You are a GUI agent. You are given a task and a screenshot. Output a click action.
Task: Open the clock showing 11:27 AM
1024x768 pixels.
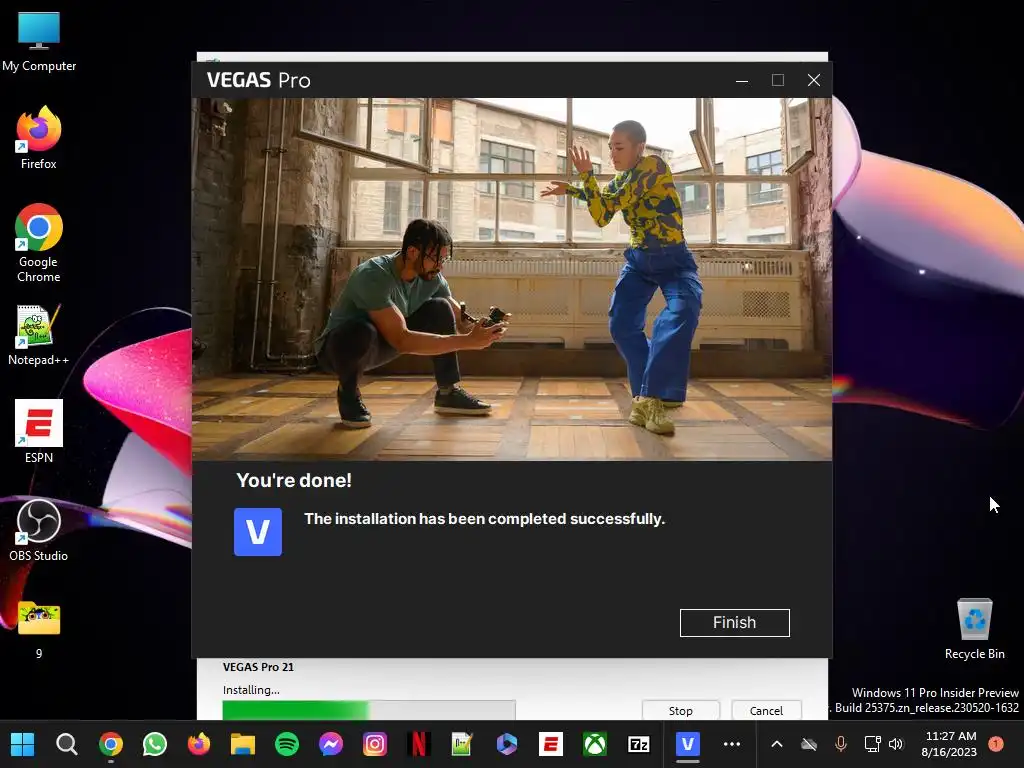950,744
